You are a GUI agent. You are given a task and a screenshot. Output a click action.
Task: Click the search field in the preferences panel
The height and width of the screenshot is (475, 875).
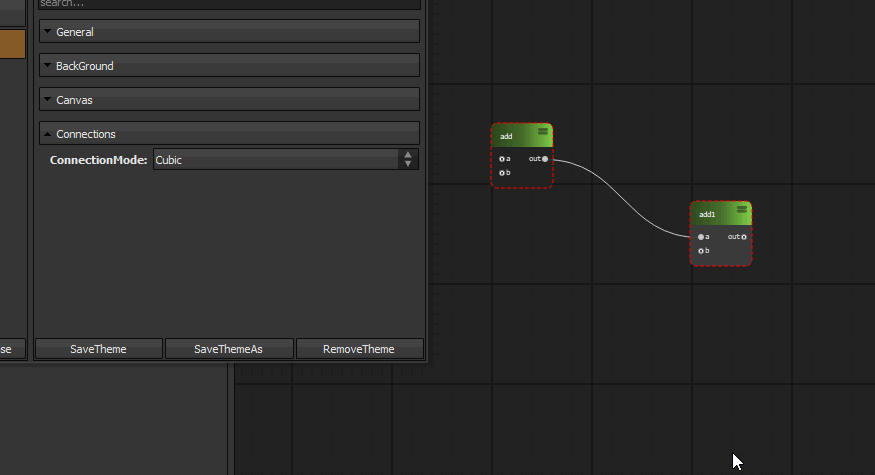coord(229,4)
